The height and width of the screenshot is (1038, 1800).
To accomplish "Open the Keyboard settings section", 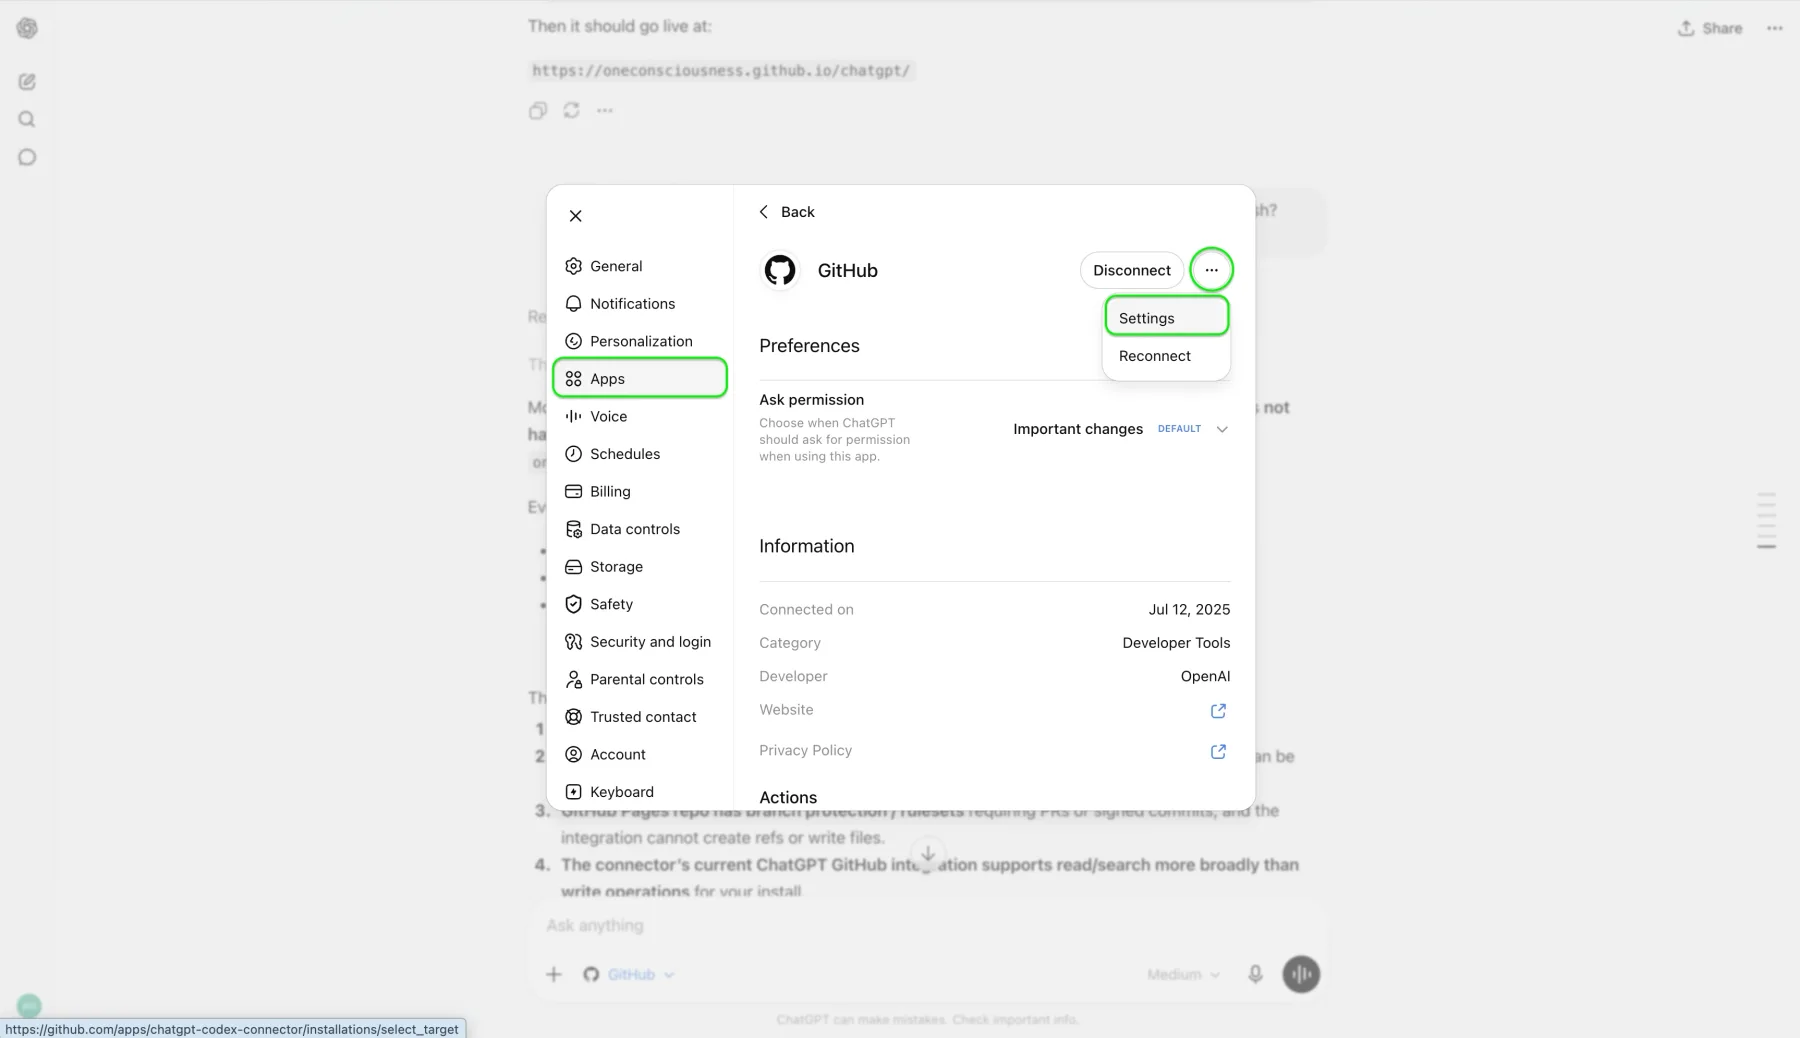I will [640, 792].
